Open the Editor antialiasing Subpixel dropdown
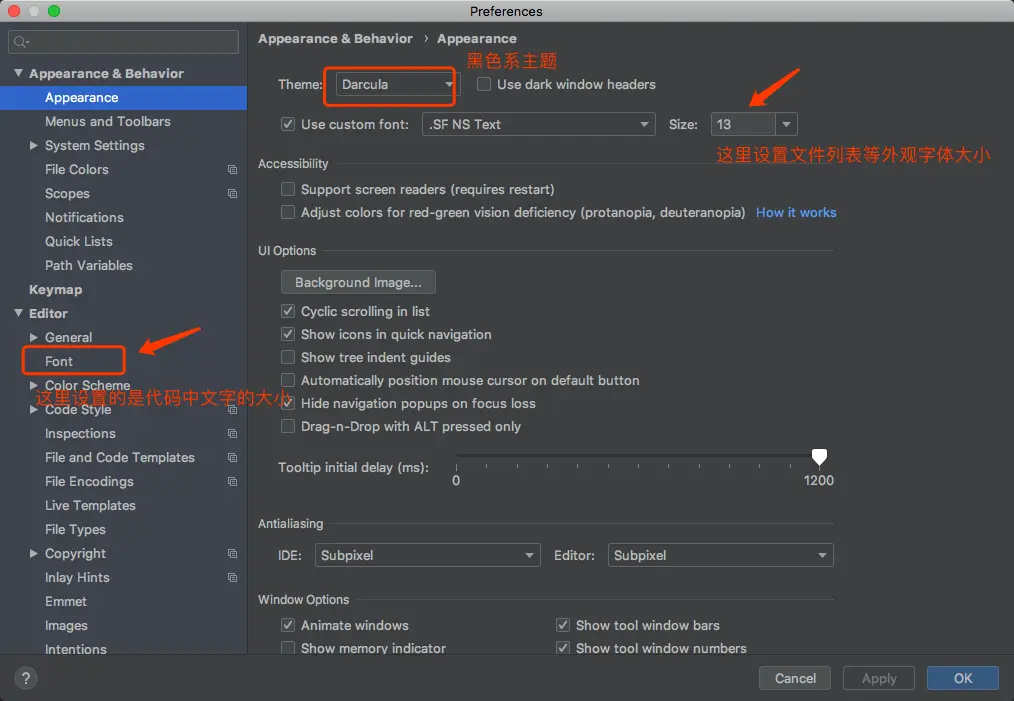The image size is (1014, 701). tap(720, 555)
